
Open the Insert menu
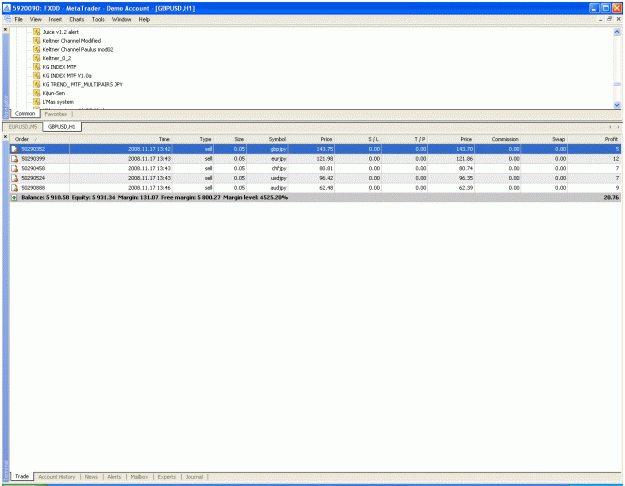[x=55, y=19]
